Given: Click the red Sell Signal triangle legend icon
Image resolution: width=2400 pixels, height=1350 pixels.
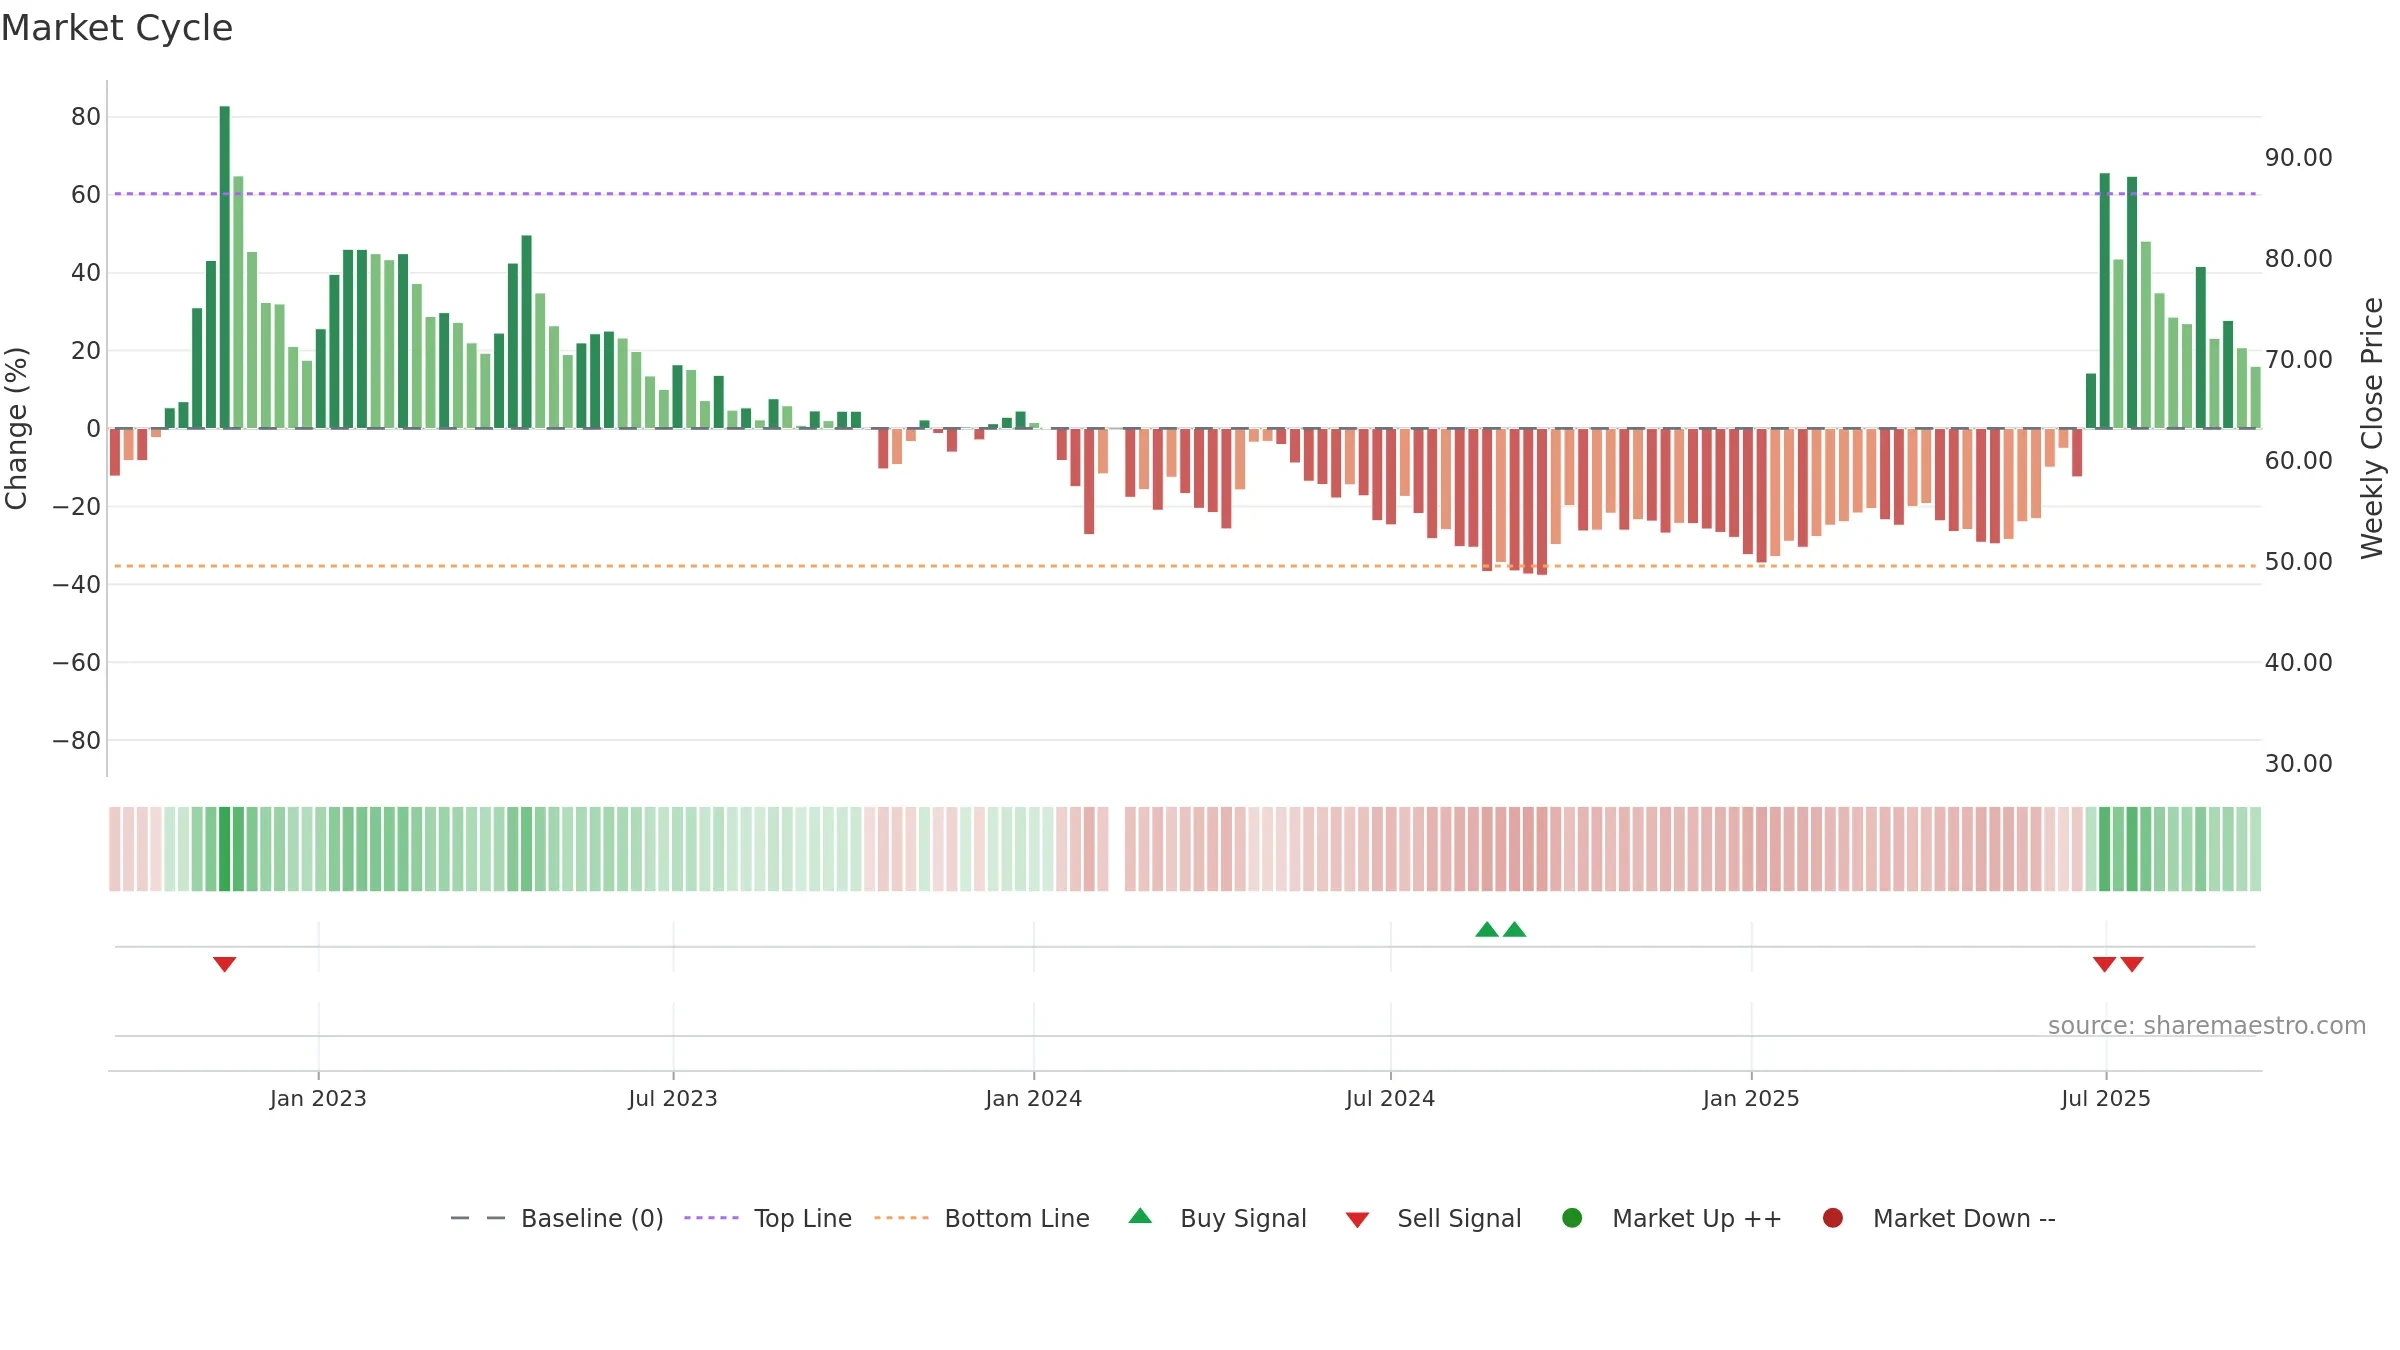Looking at the screenshot, I should pos(1357,1220).
